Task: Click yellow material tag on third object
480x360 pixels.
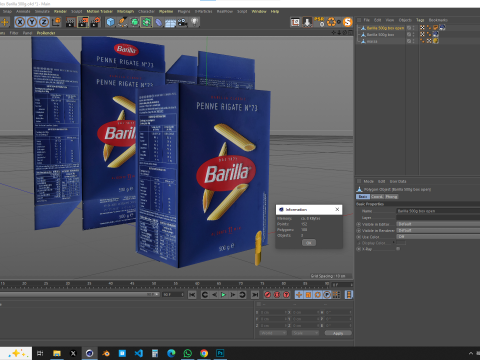Action: 435,41
